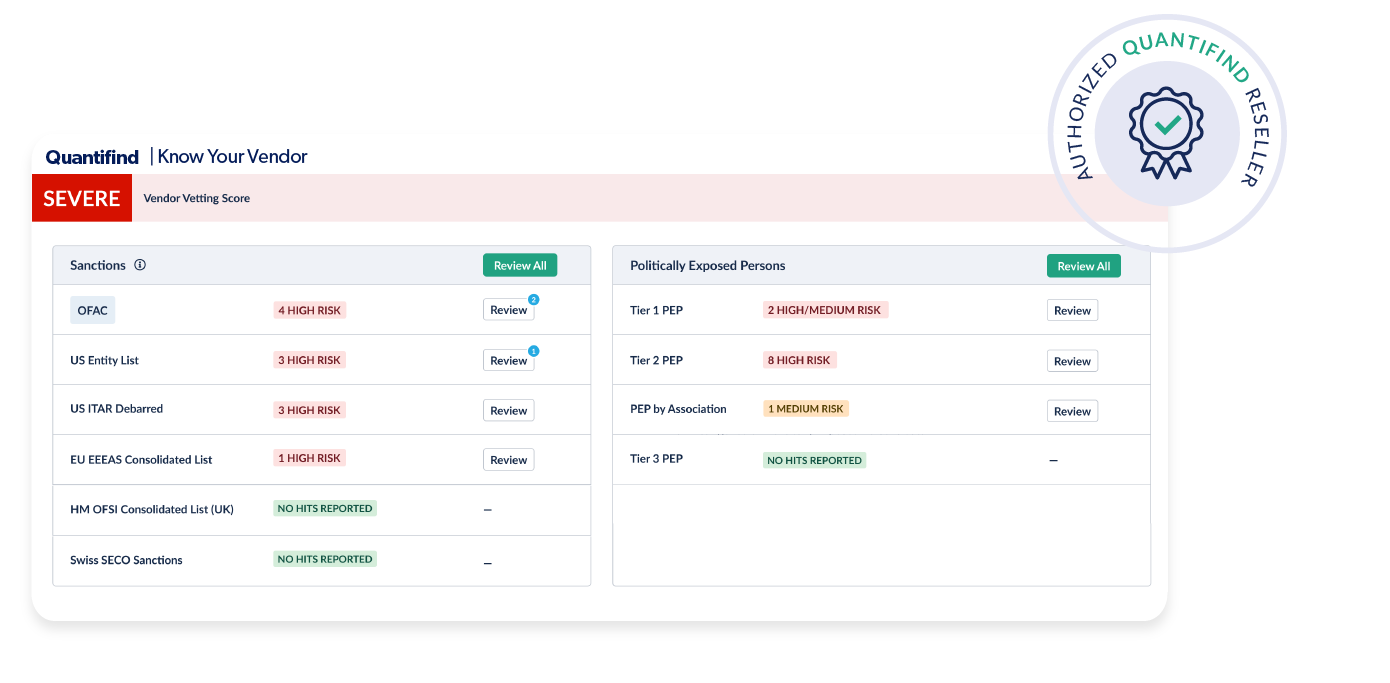Click the 2 HIGH/MEDIUM RISK badge
The image size is (1390, 683).
(x=825, y=310)
